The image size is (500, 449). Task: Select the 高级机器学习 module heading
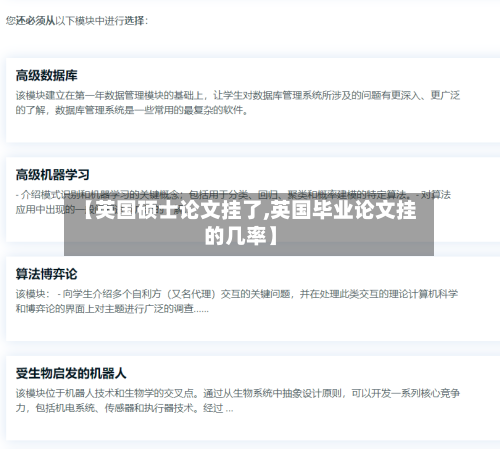click(x=53, y=175)
